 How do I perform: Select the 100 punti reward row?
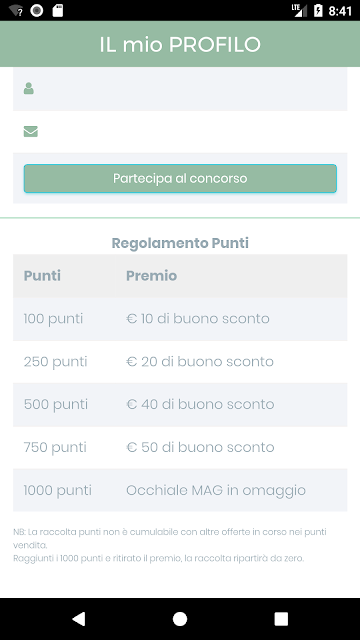coord(180,319)
